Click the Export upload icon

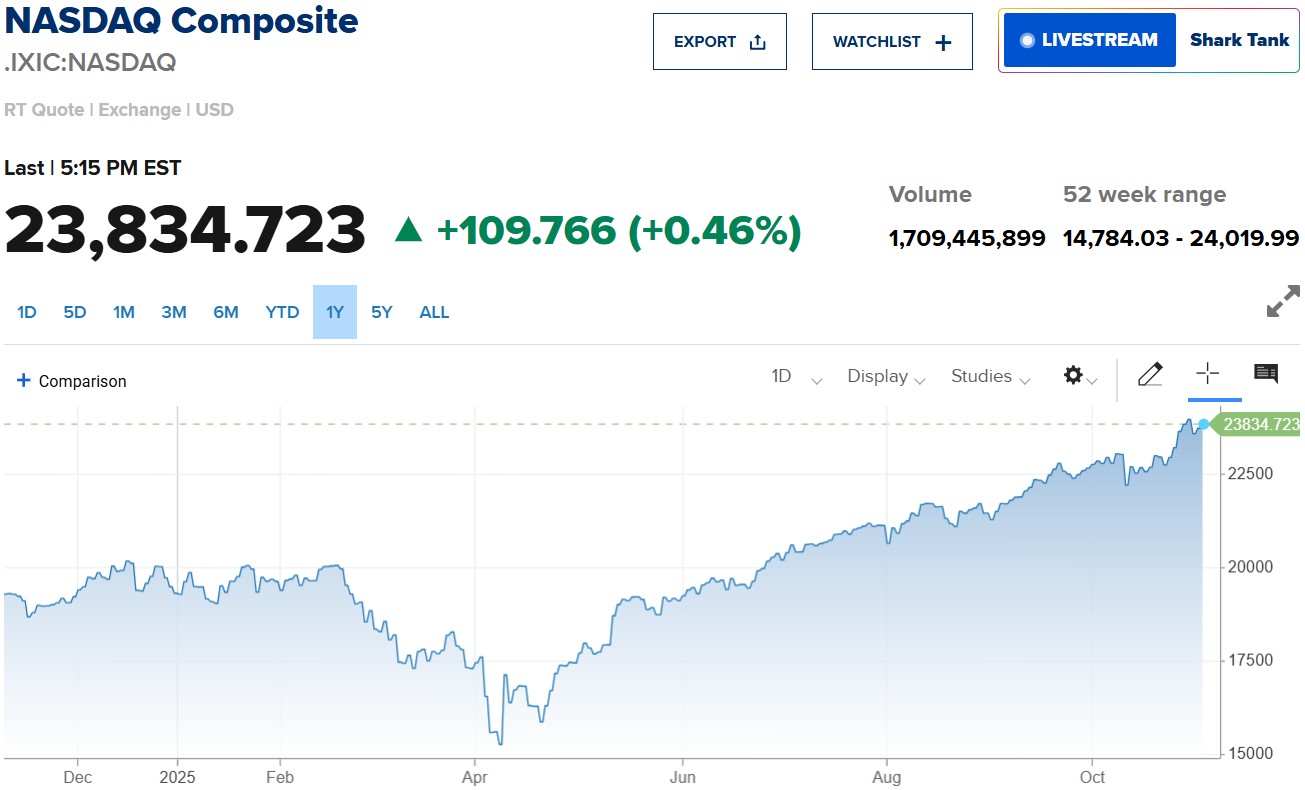pos(757,42)
